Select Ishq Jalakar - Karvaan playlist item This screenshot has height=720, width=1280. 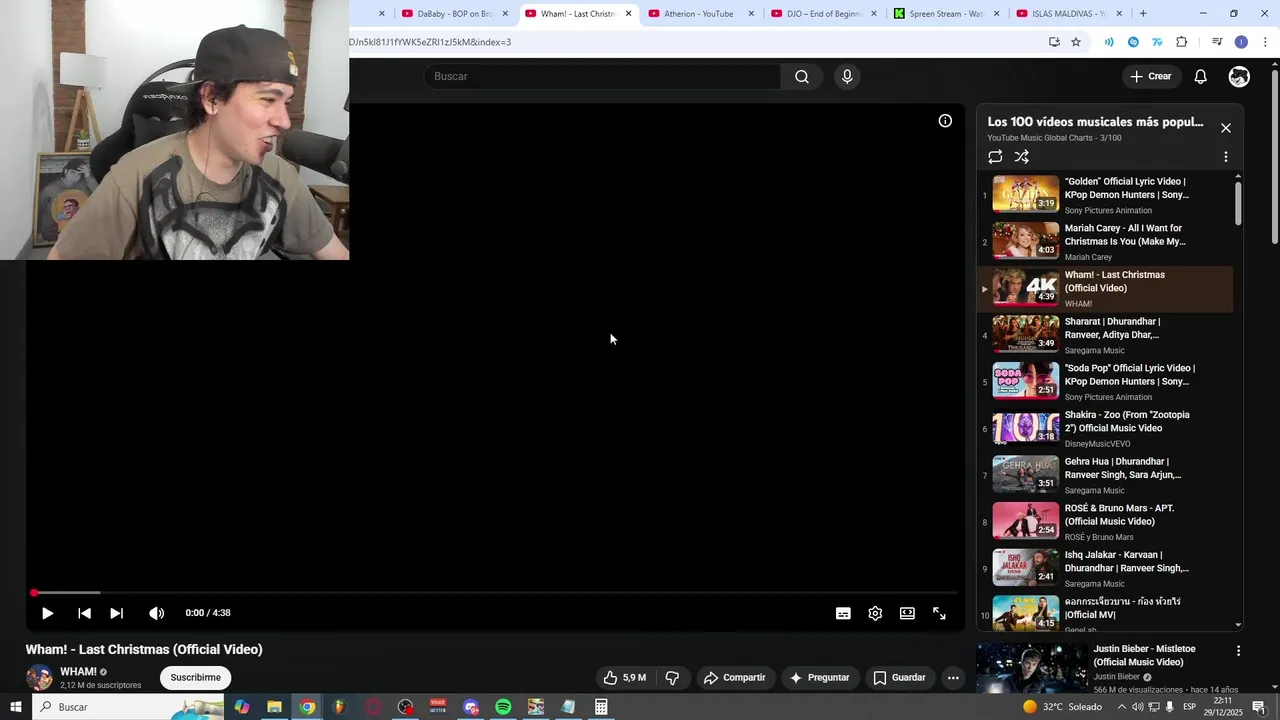click(1105, 568)
